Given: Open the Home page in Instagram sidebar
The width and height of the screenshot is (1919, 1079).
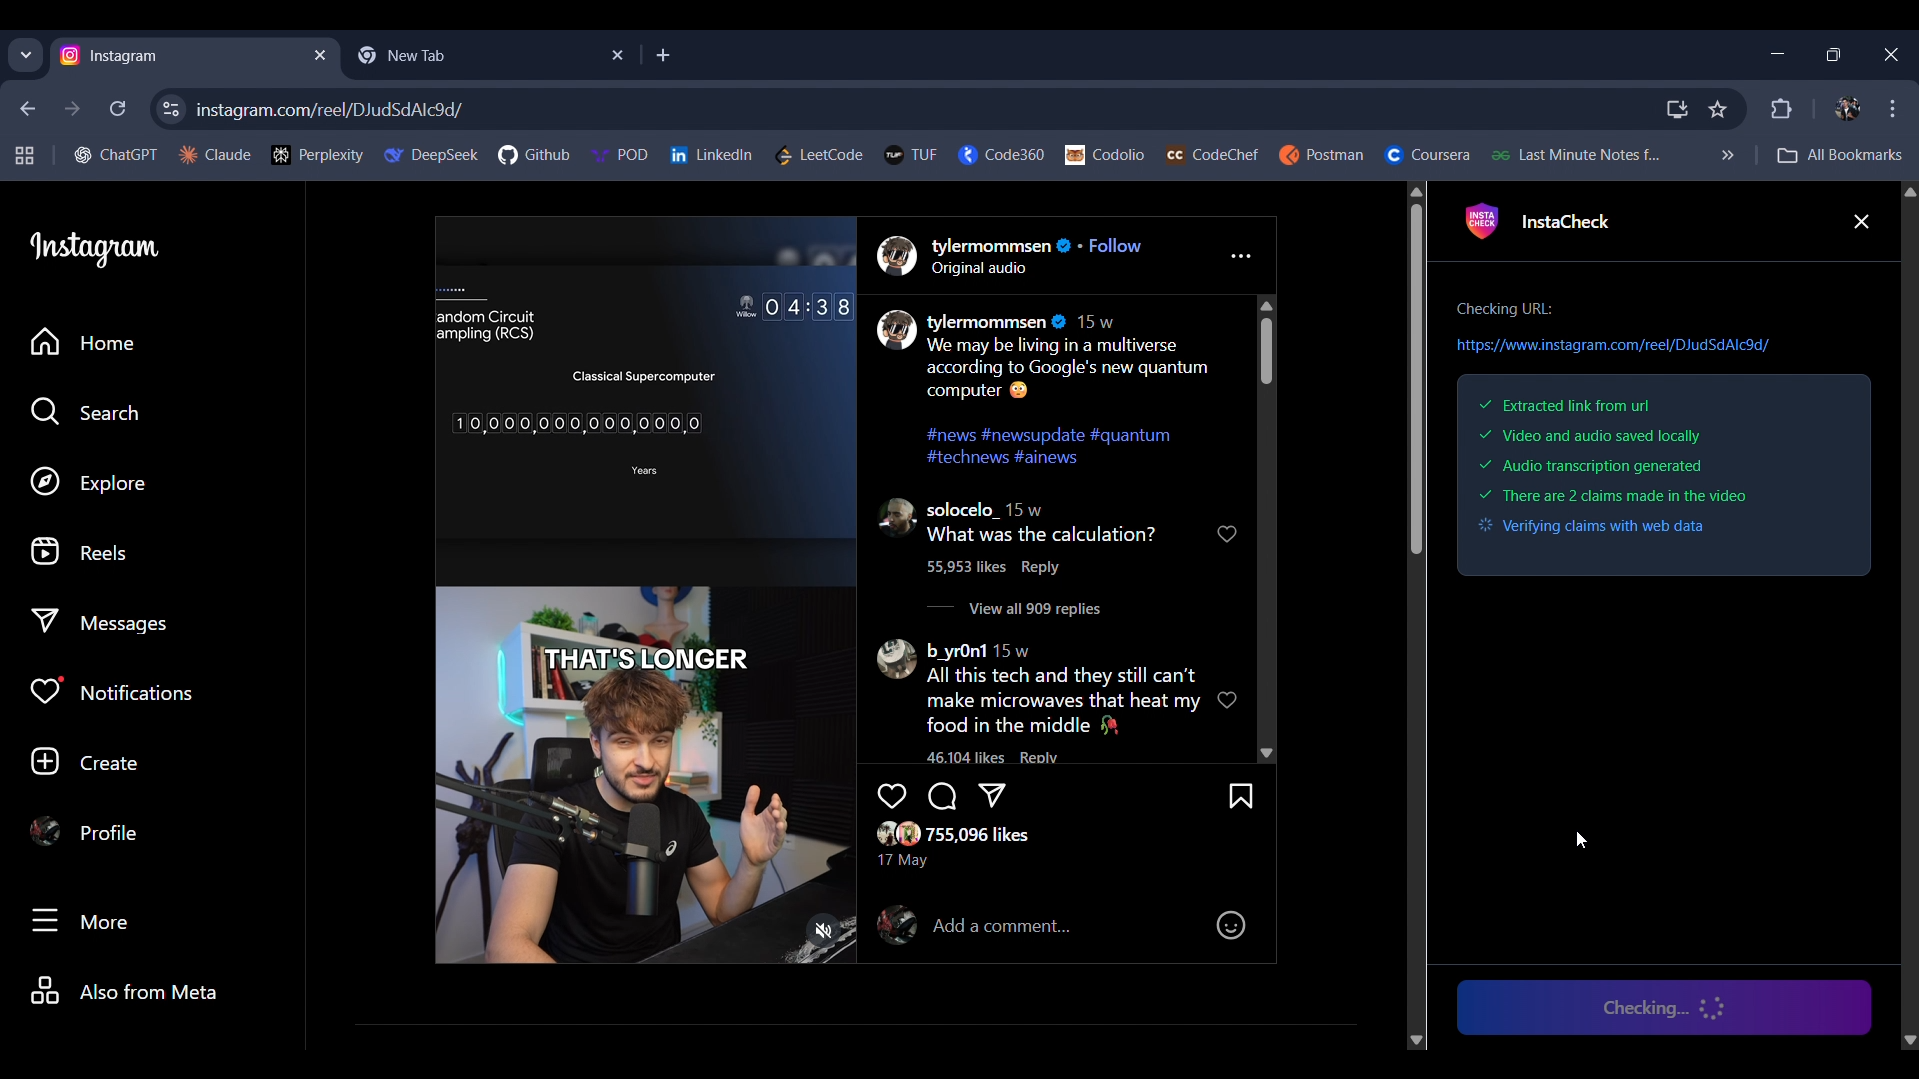Looking at the screenshot, I should [x=82, y=343].
